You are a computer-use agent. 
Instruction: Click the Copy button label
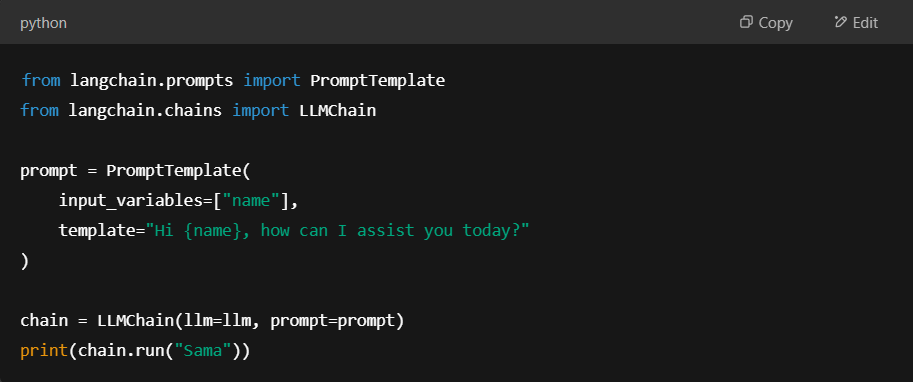tap(776, 23)
